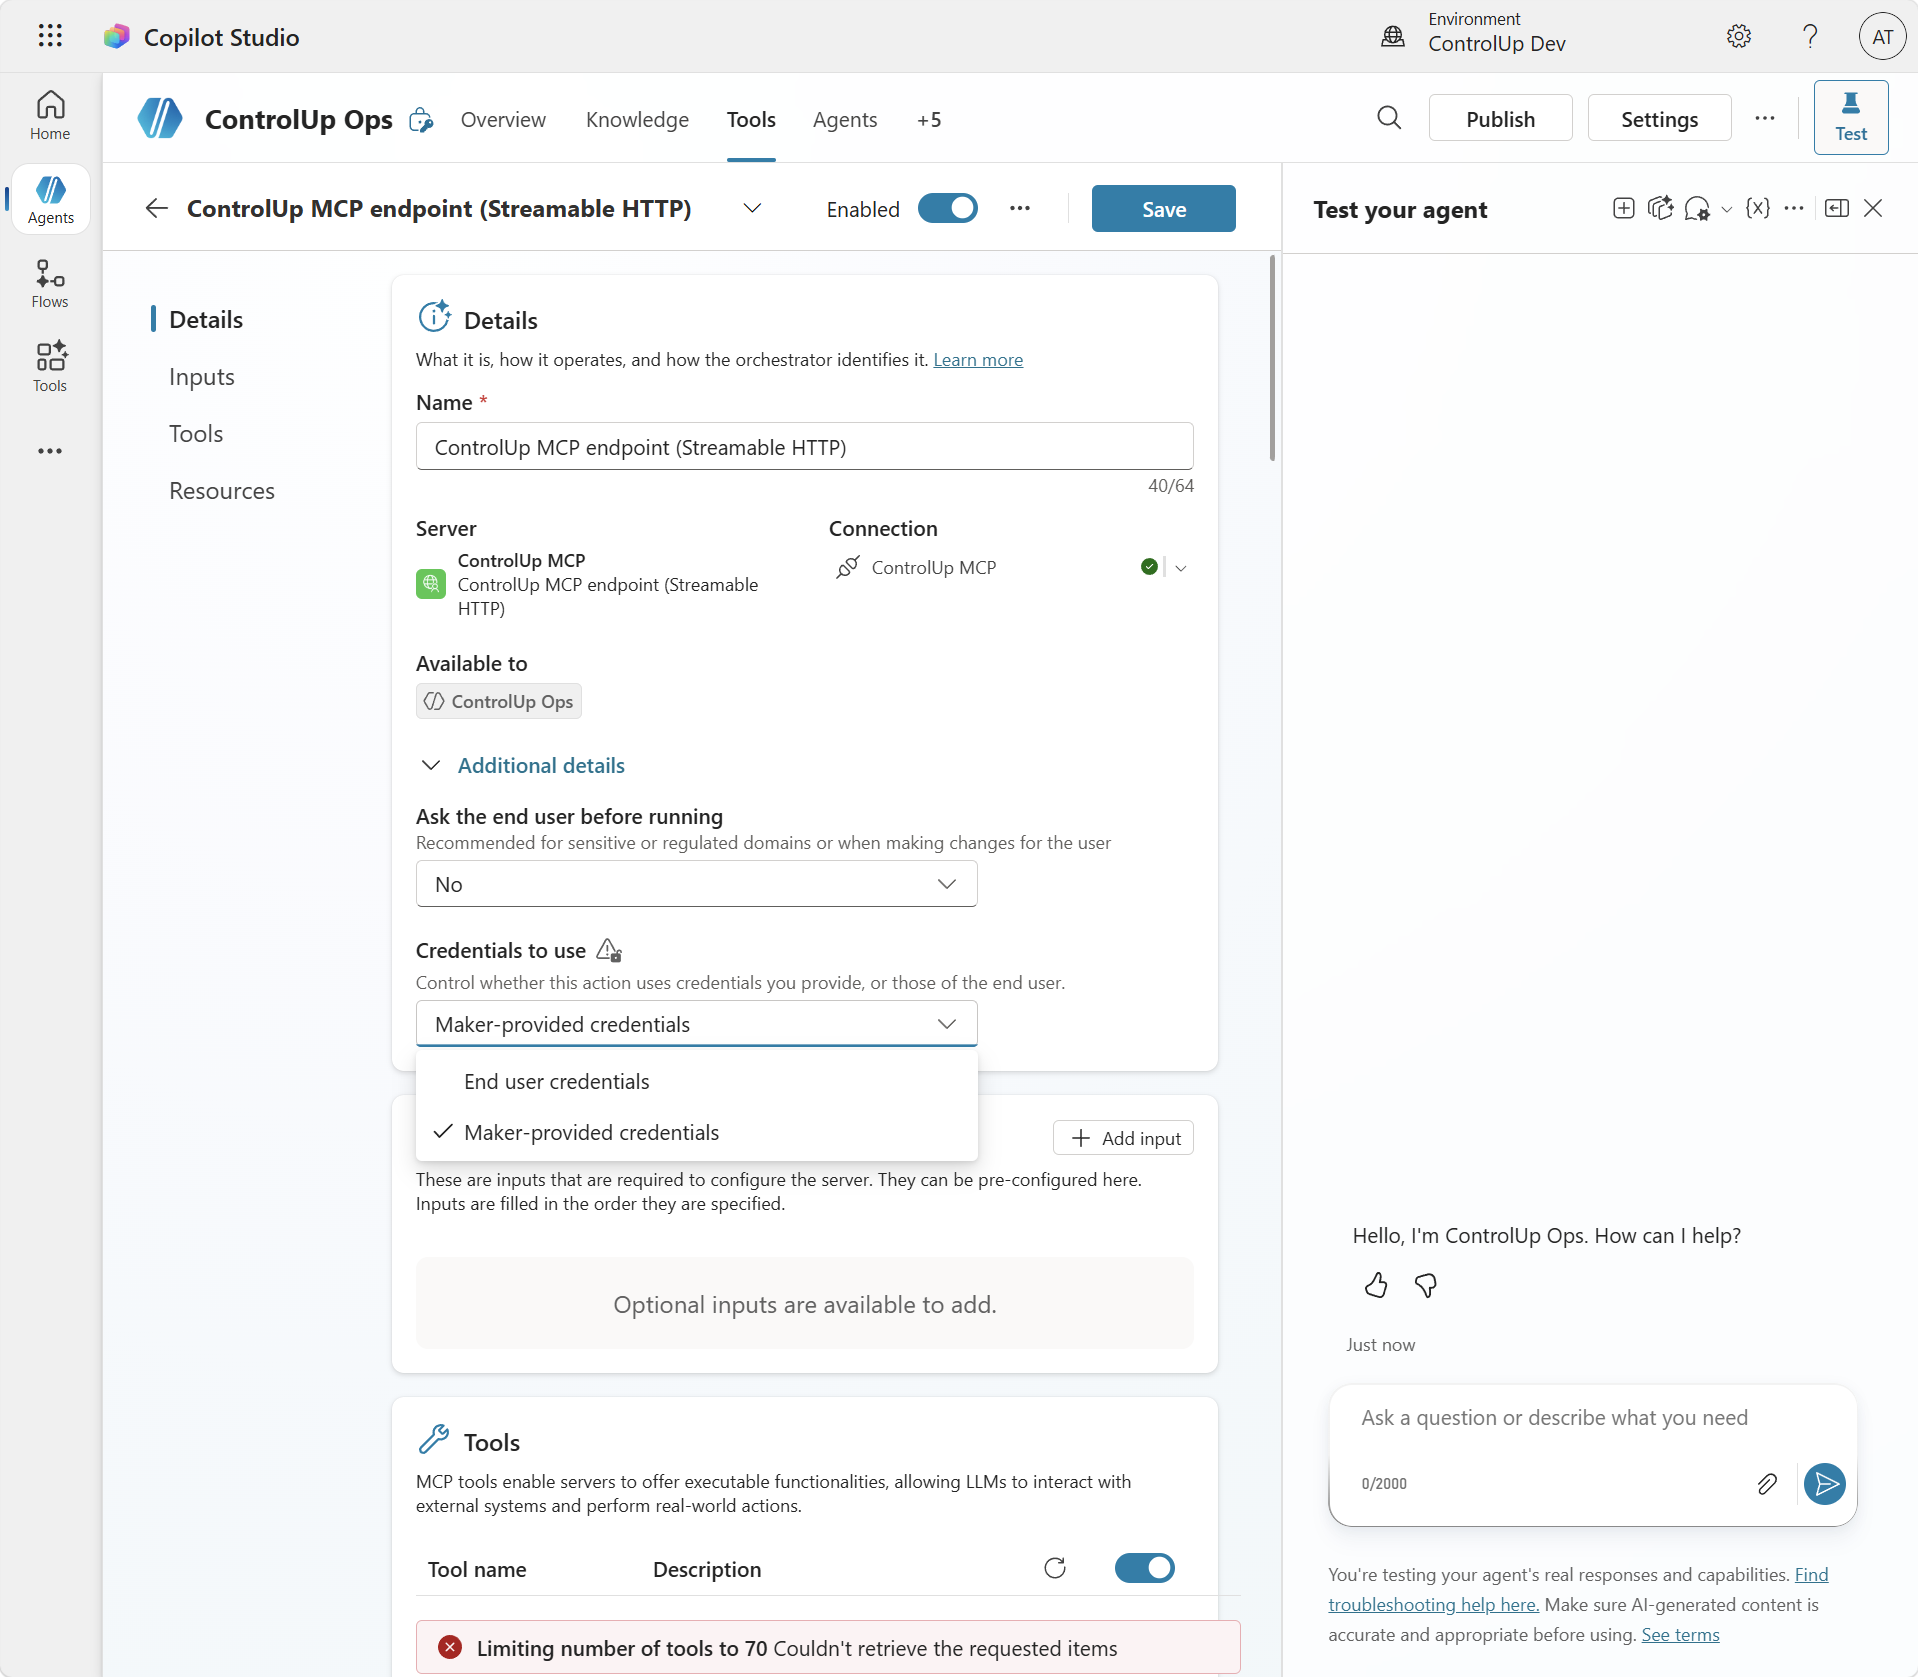Click the ControlUp Ops available-to chip
Viewport: 1918px width, 1677px height.
498,701
